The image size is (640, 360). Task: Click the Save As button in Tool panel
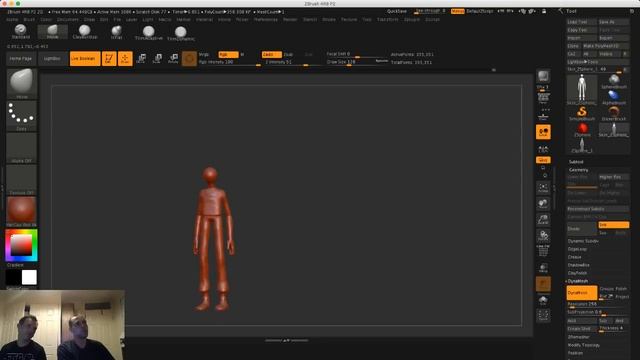point(613,22)
